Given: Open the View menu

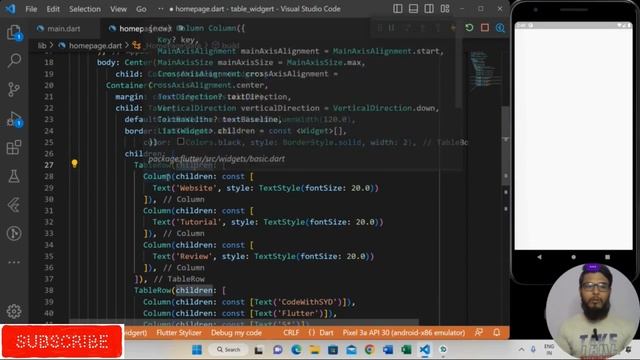Looking at the screenshot, I should coord(118,9).
